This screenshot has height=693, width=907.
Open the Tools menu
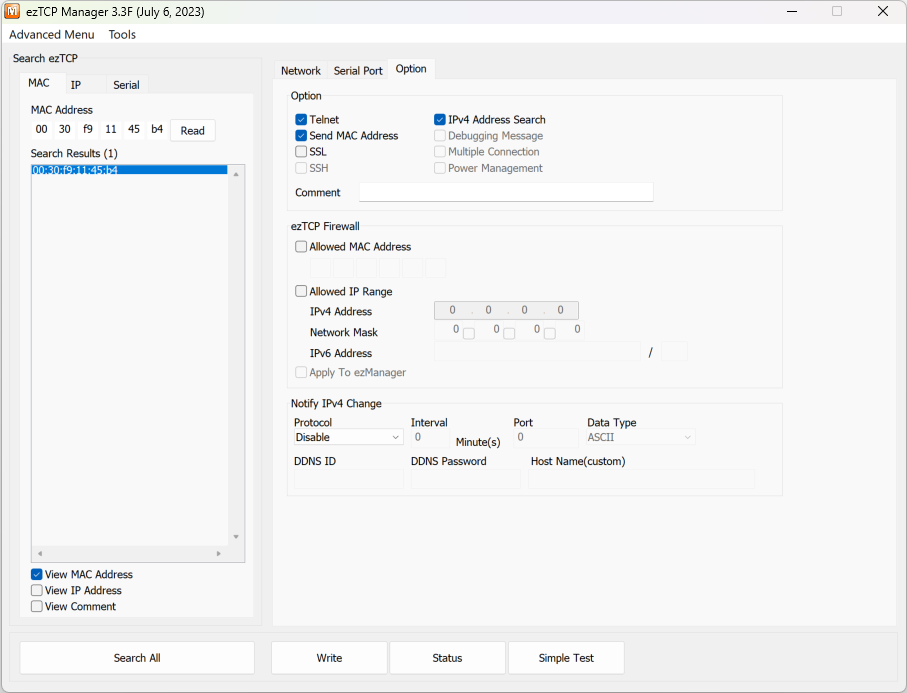122,34
